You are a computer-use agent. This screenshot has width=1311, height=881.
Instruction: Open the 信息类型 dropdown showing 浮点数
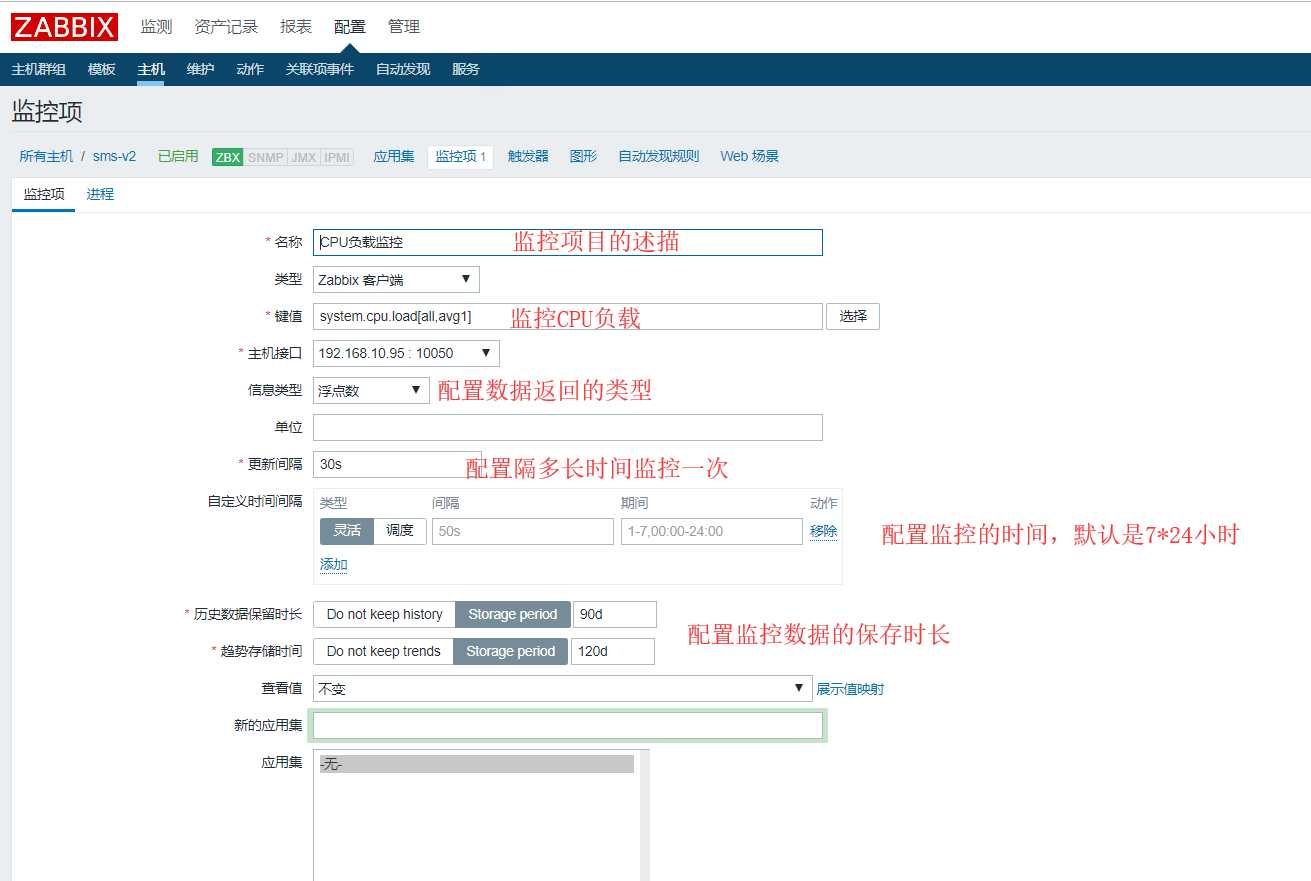[371, 390]
